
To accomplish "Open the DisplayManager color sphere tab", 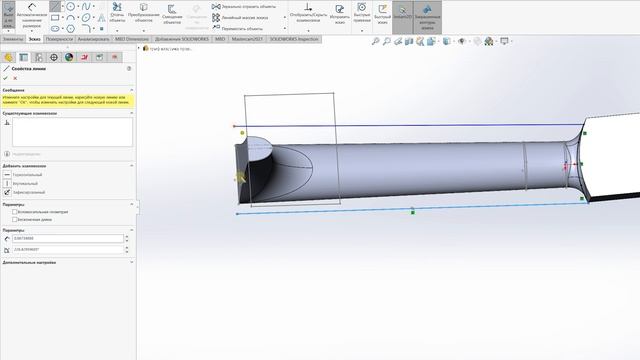I will pos(69,57).
